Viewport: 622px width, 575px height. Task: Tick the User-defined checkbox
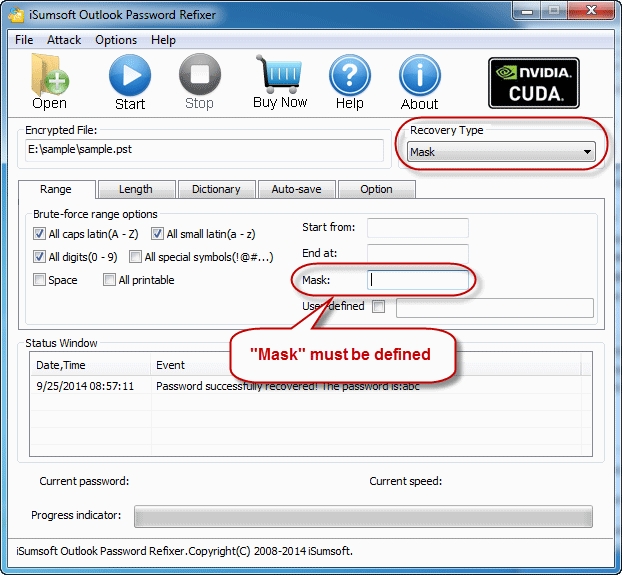click(378, 307)
